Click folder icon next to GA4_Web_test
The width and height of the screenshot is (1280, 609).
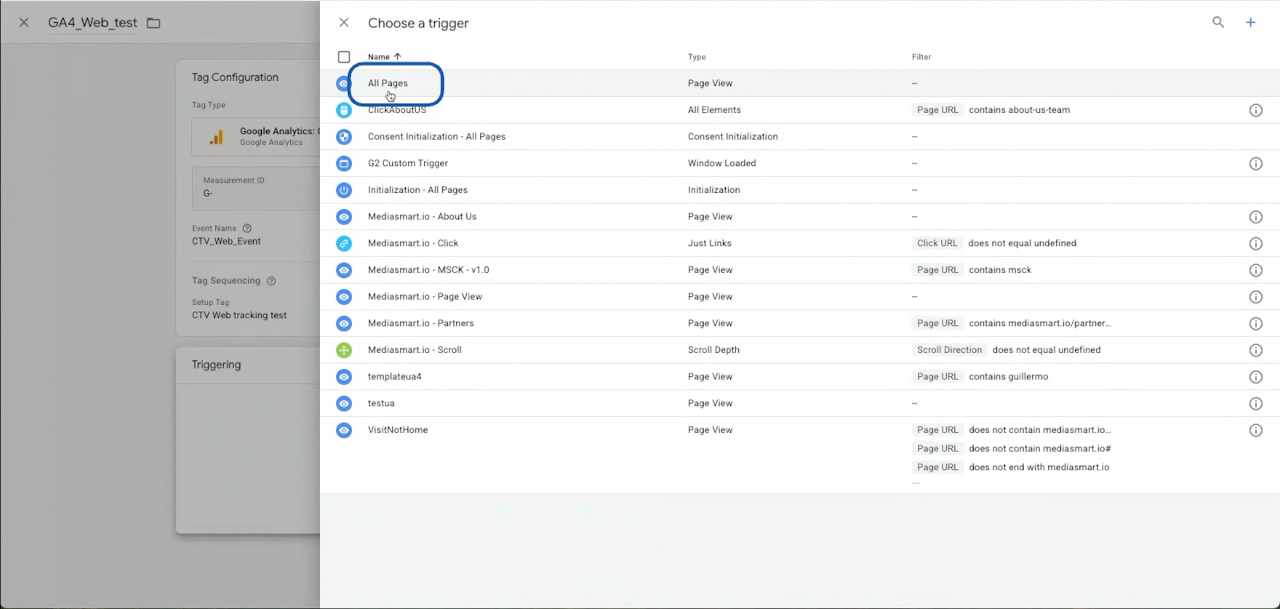[153, 23]
